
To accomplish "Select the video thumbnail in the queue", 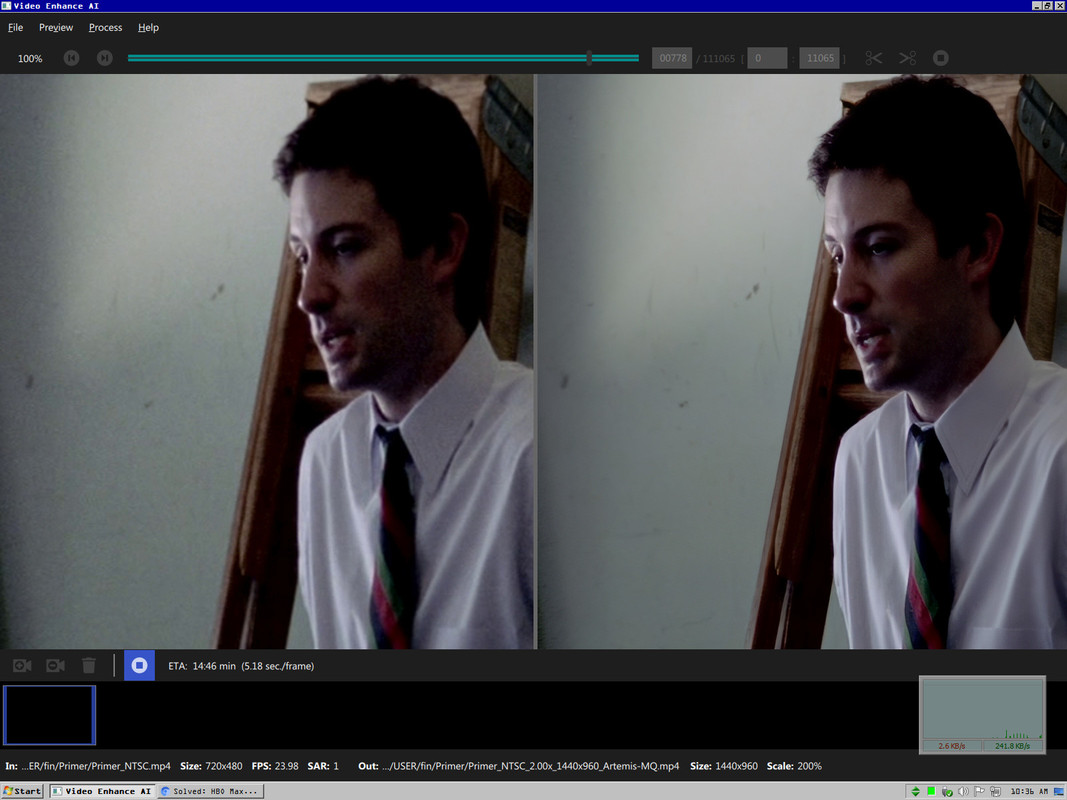I will [50, 715].
